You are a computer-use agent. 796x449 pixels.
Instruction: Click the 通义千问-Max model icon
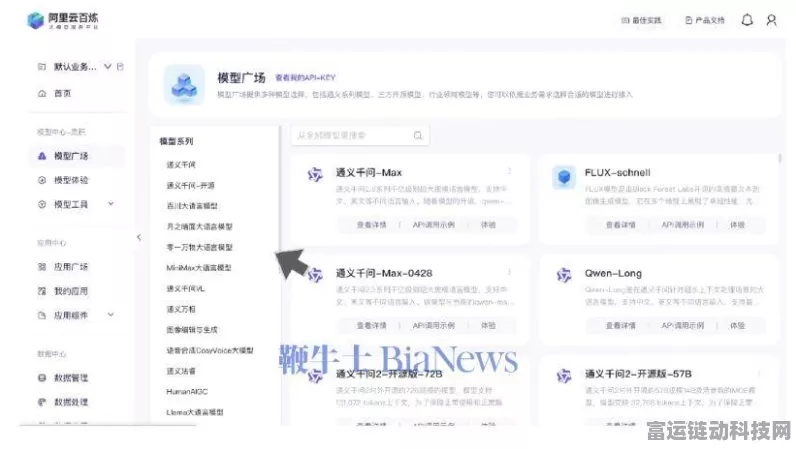315,175
